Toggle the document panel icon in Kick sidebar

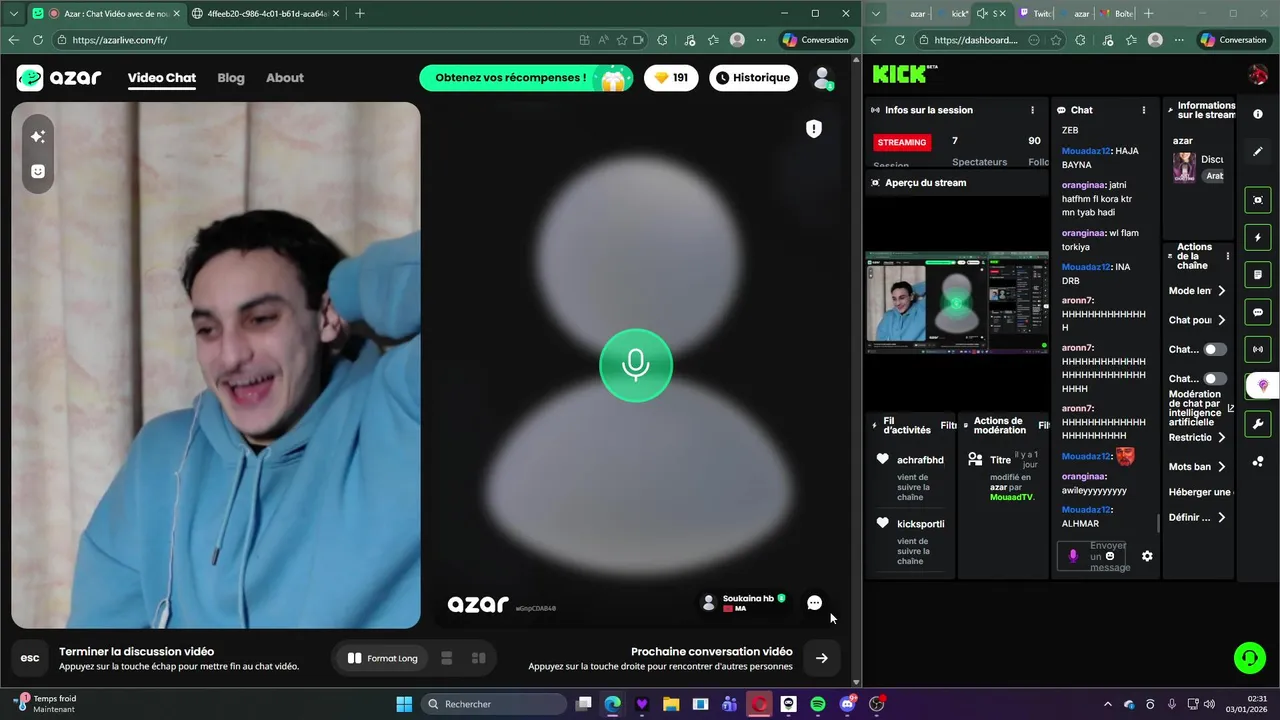[1258, 275]
